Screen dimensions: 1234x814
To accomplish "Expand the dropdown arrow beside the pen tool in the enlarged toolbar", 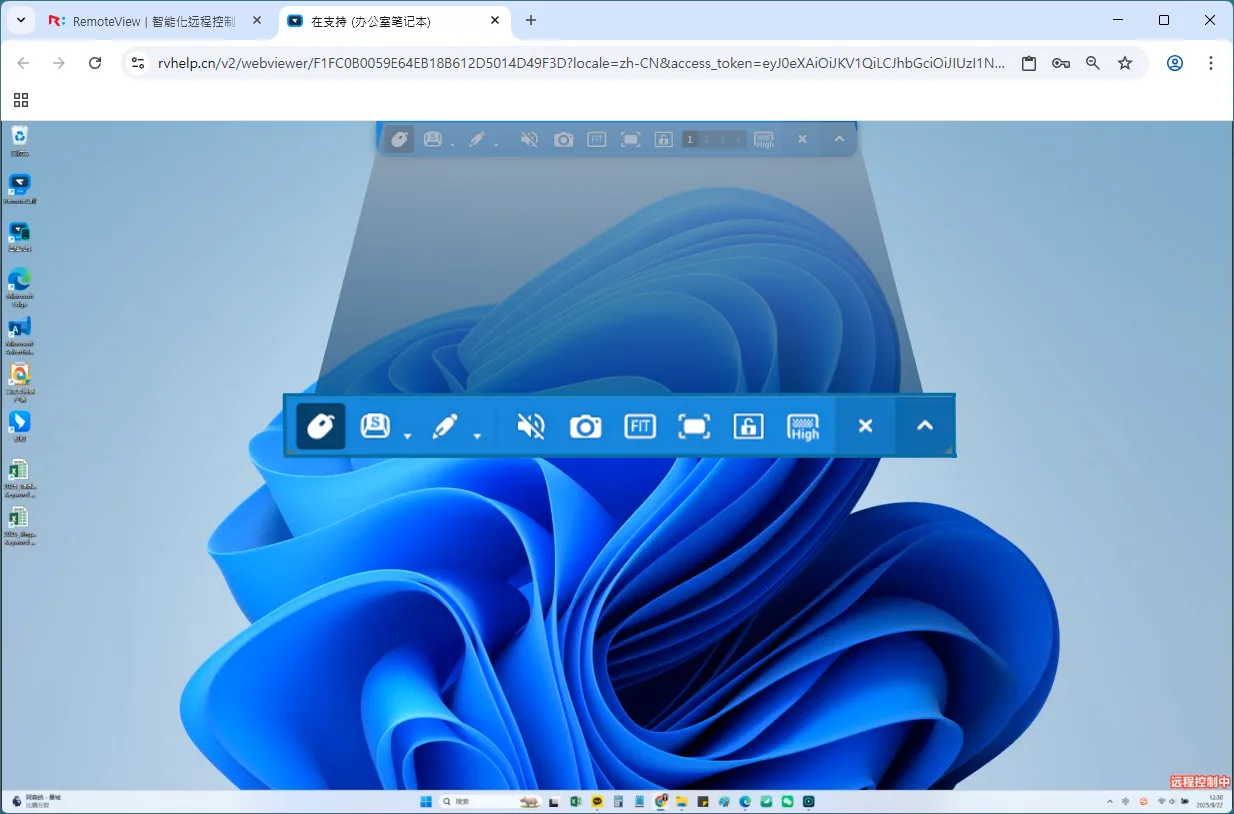I will (x=477, y=436).
